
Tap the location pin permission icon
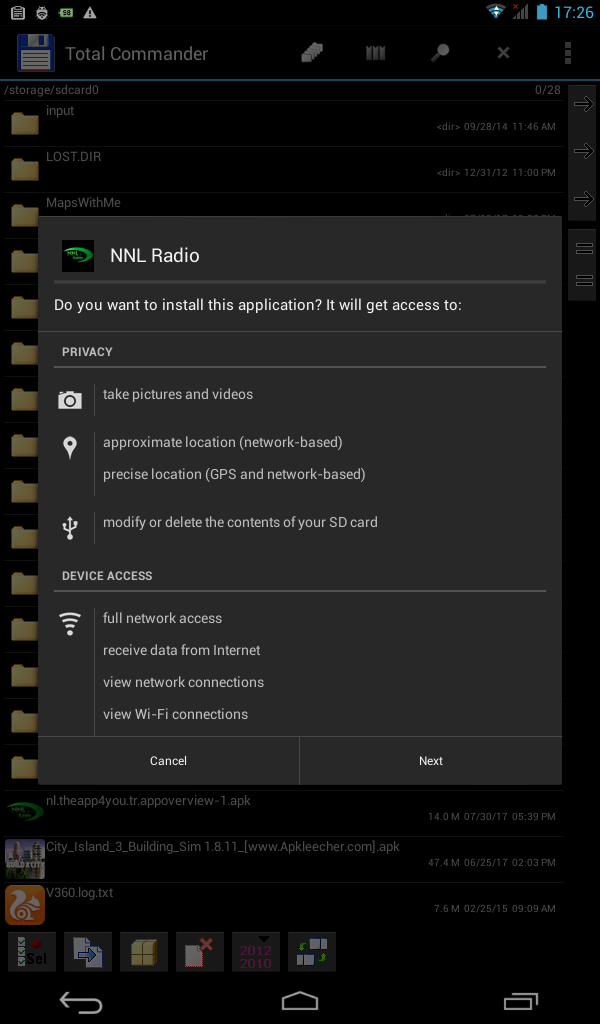(x=70, y=448)
